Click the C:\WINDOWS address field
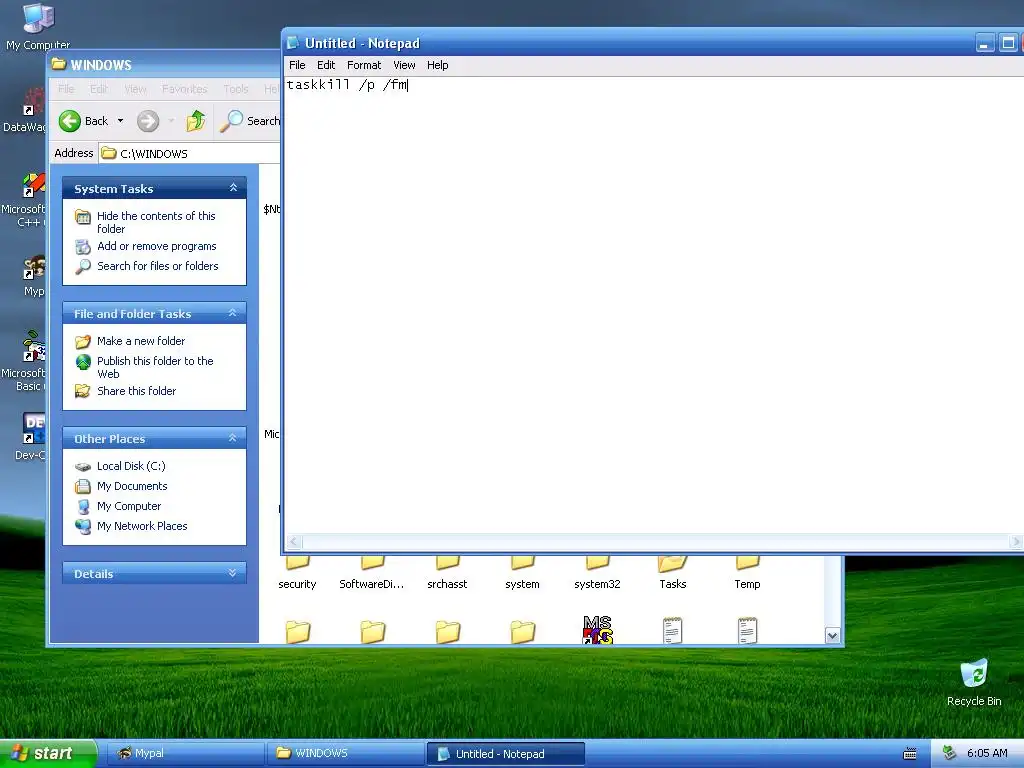Viewport: 1024px width, 768px height. point(189,153)
